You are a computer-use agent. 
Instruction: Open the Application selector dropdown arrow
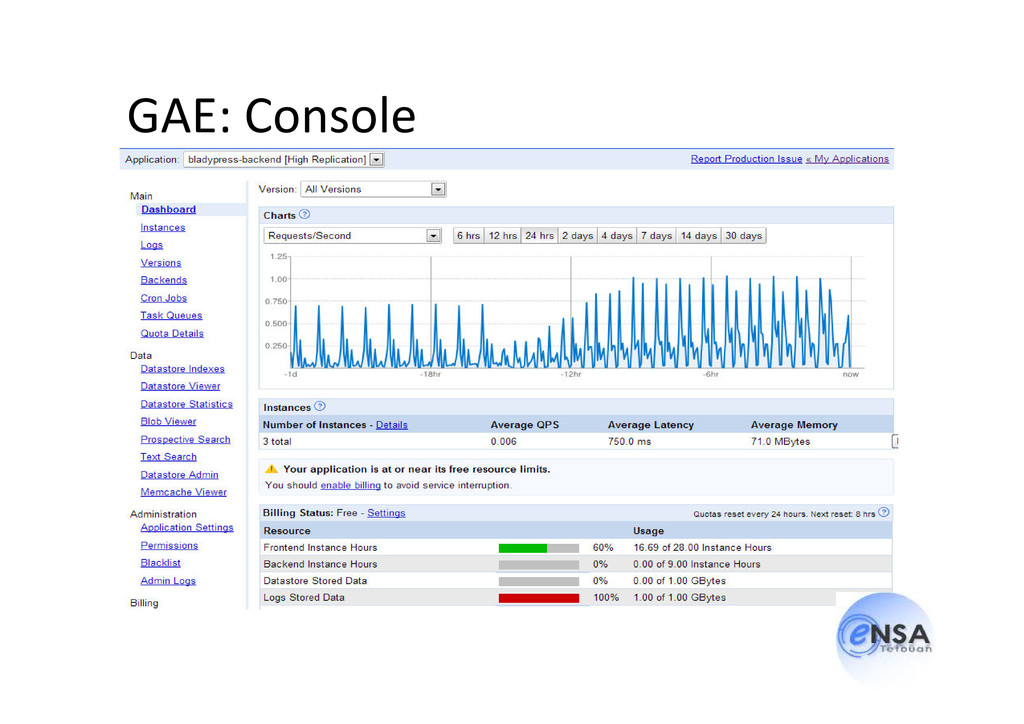[x=376, y=159]
